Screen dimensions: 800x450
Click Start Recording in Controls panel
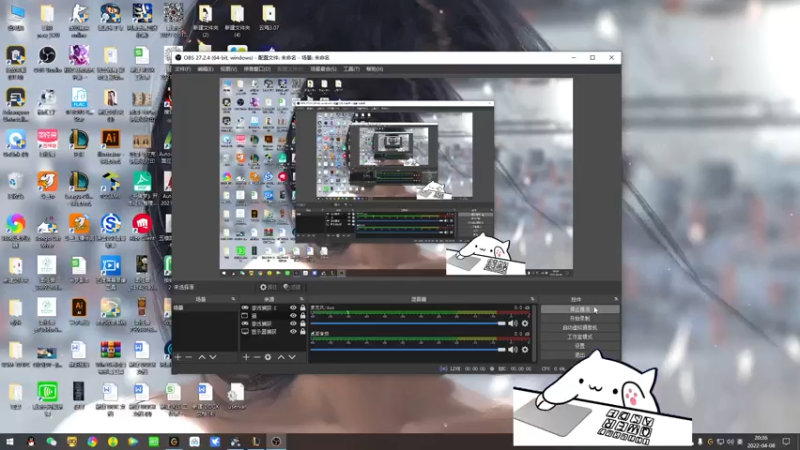(580, 318)
